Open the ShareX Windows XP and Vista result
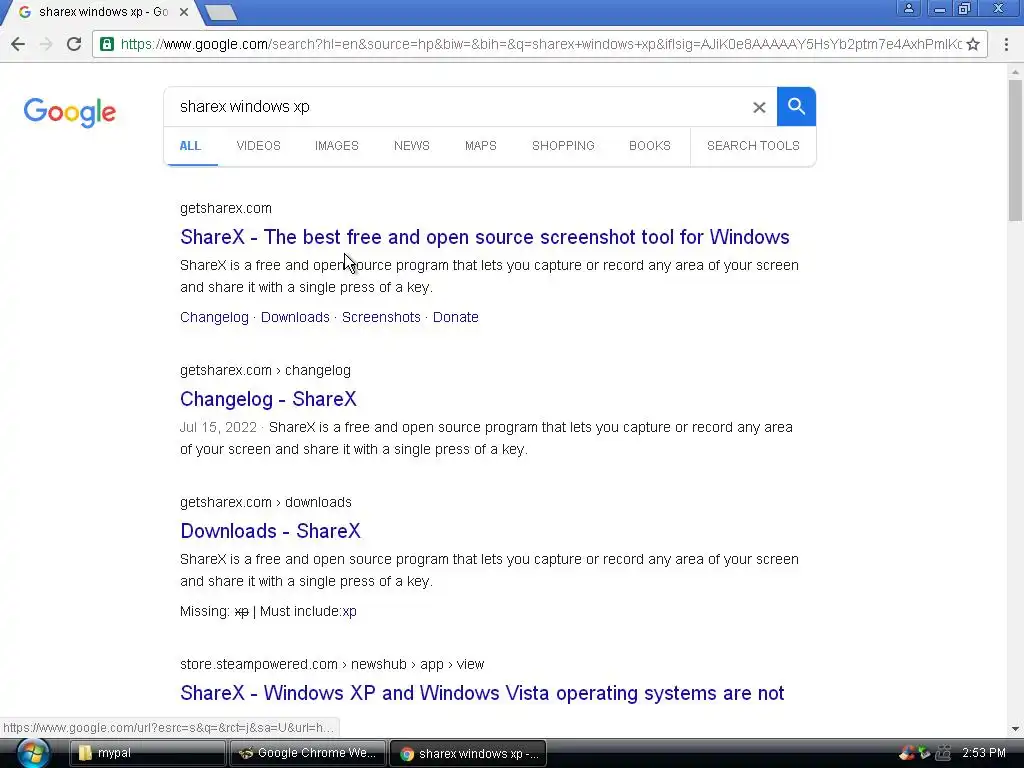The width and height of the screenshot is (1024, 768). click(x=482, y=693)
